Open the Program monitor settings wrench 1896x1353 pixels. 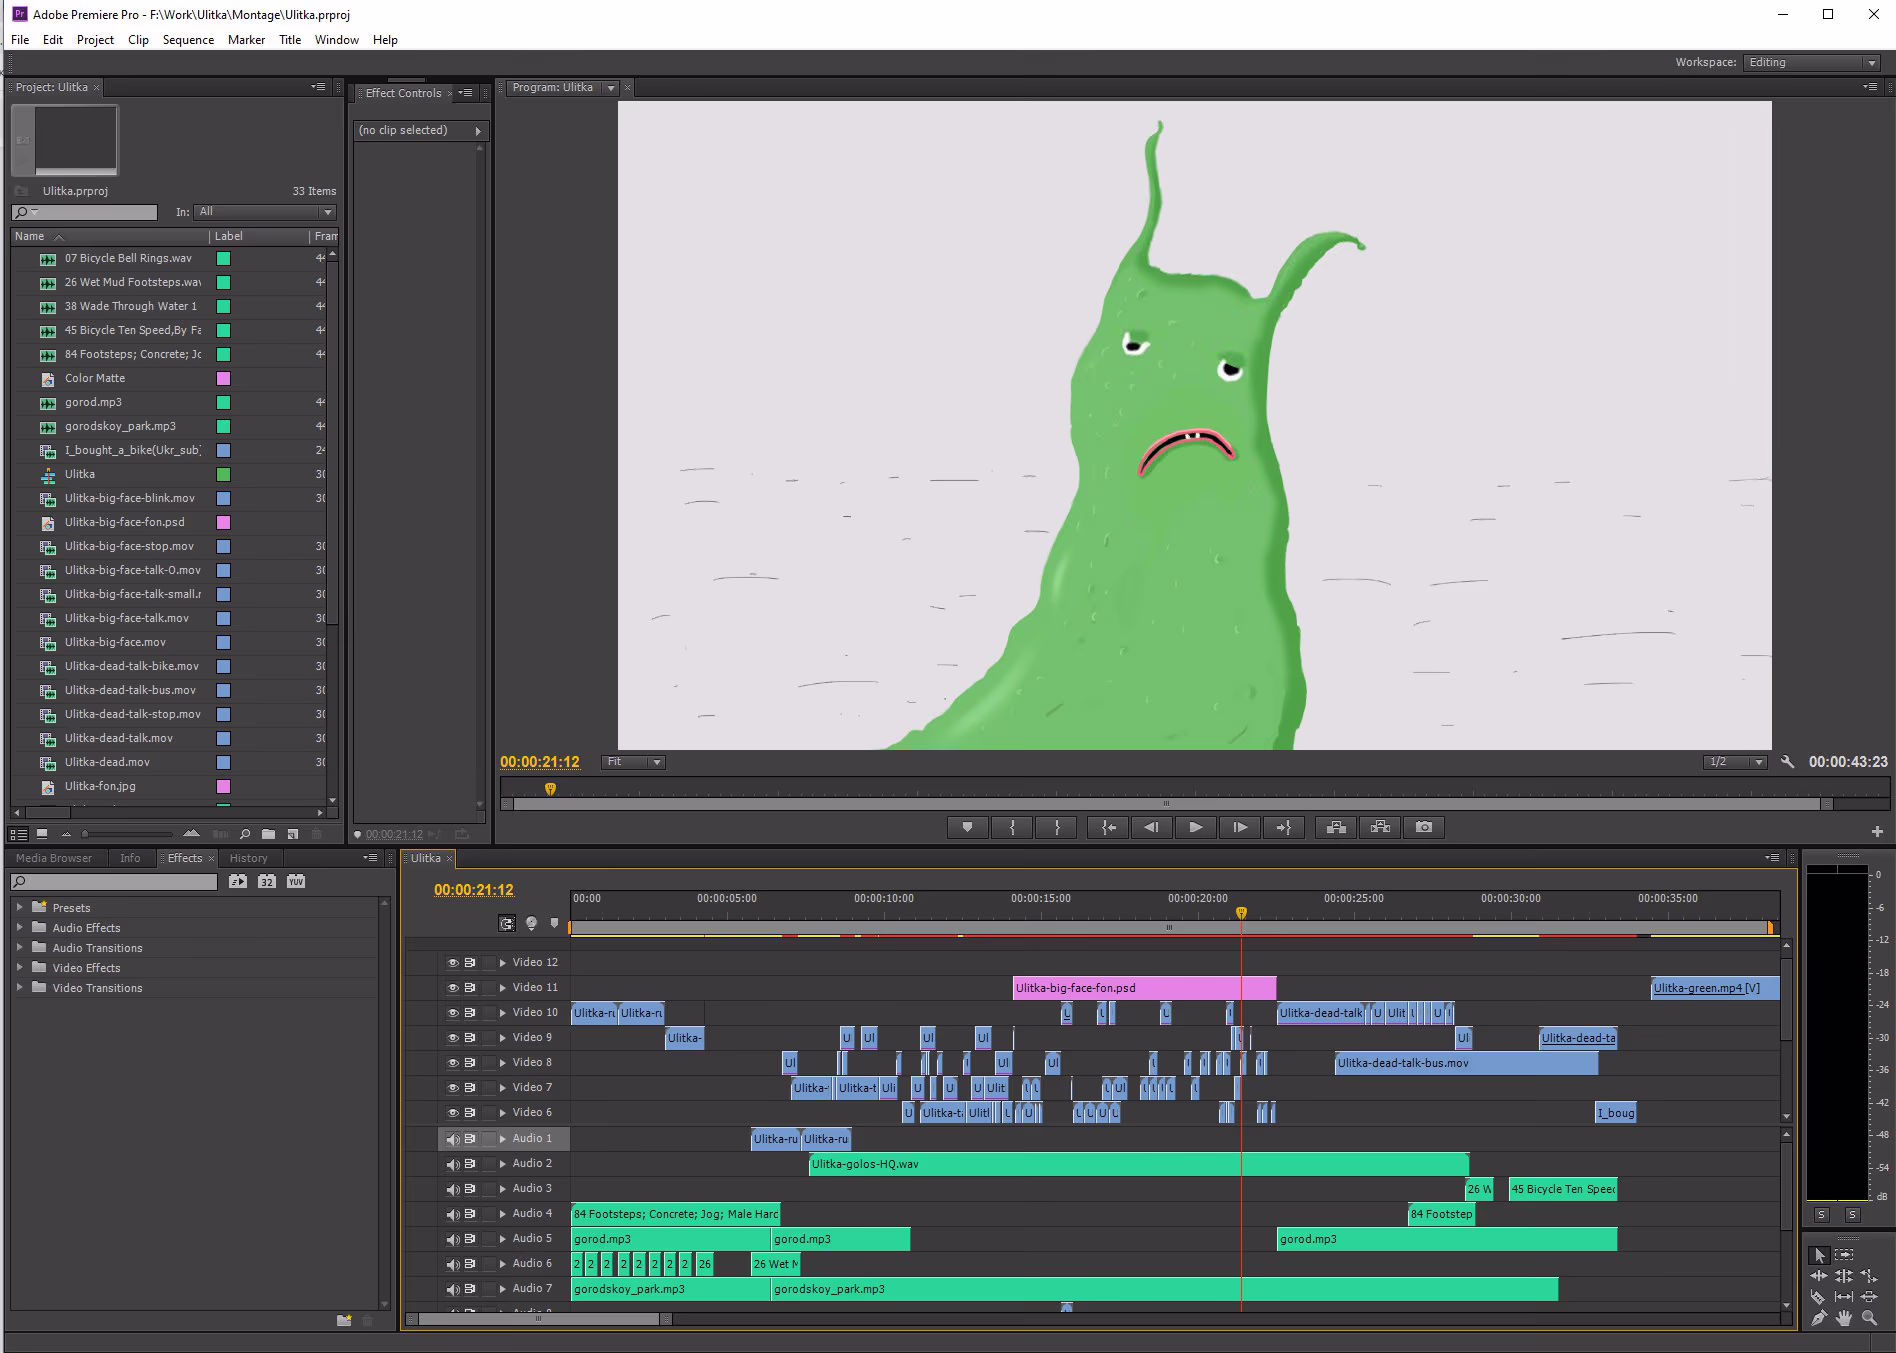[x=1788, y=762]
